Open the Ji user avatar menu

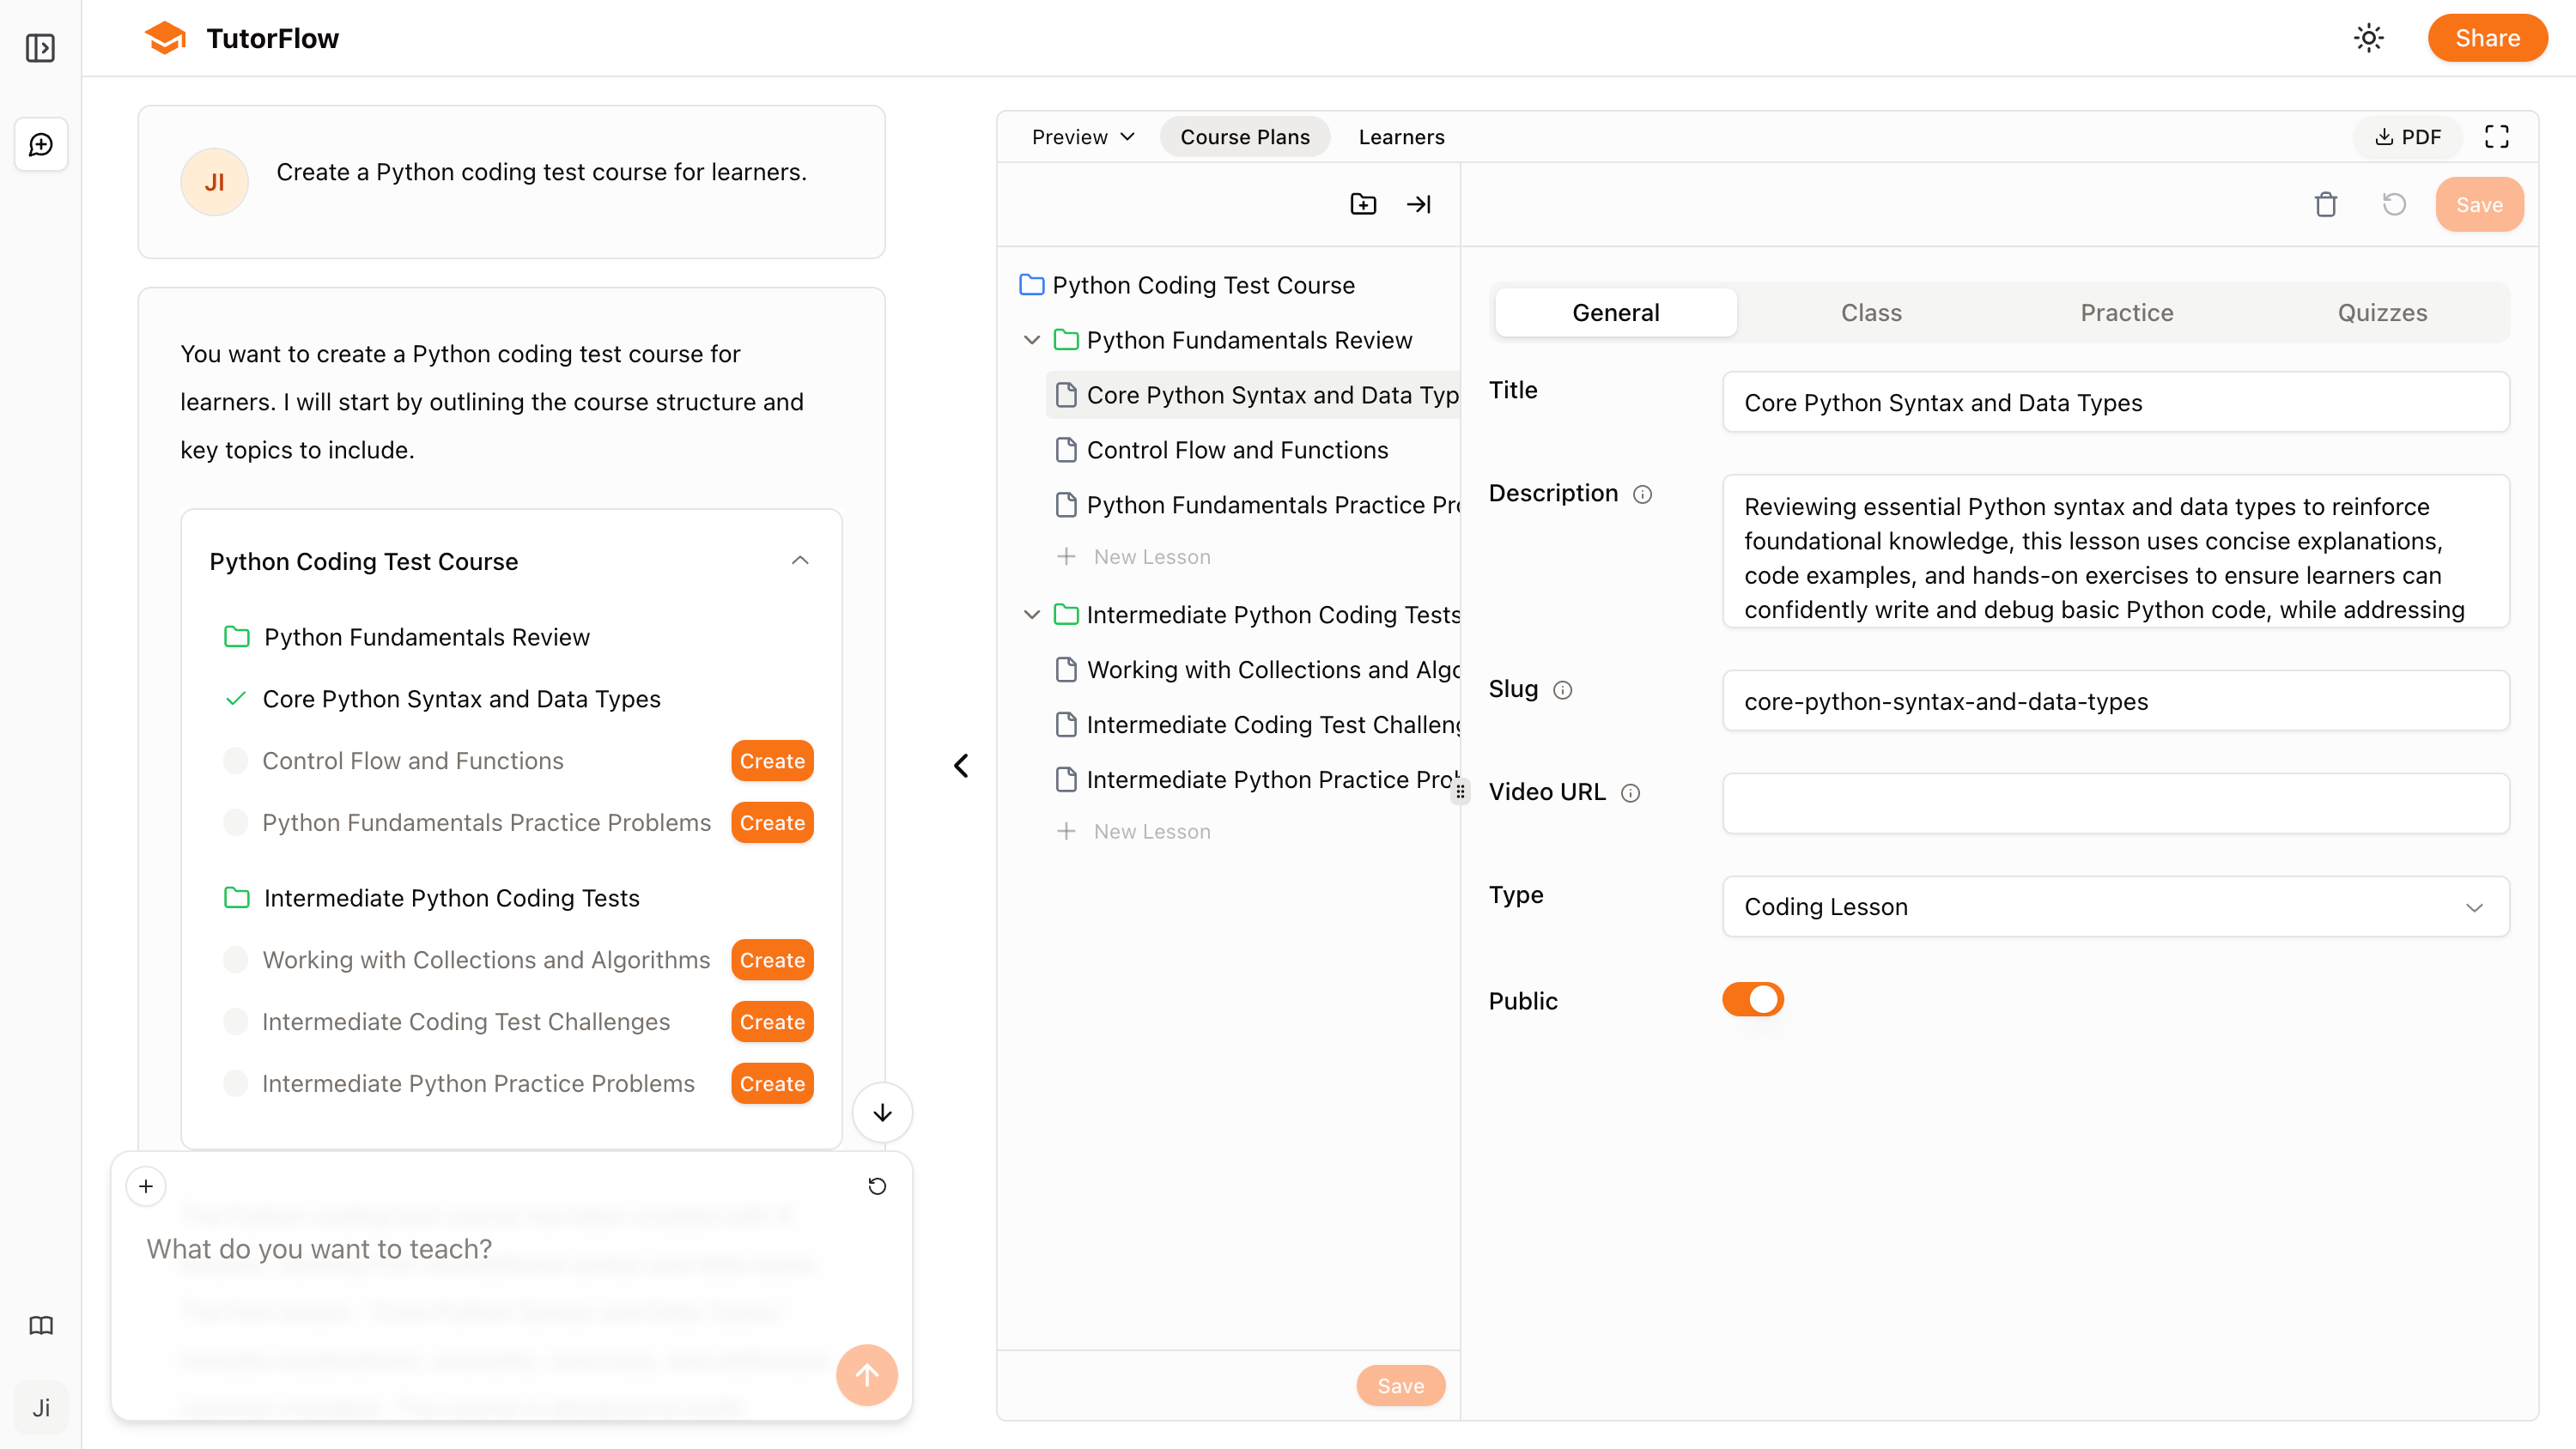click(x=41, y=1408)
